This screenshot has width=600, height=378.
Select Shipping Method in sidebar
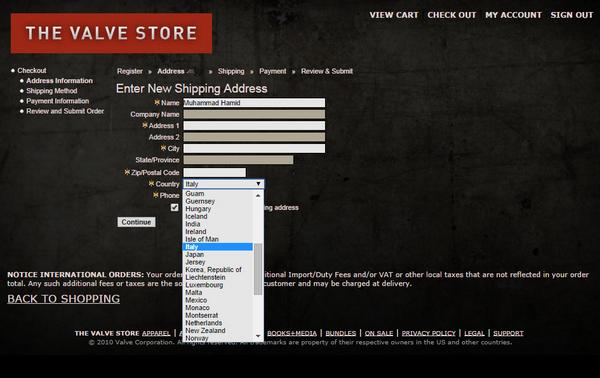pos(52,91)
